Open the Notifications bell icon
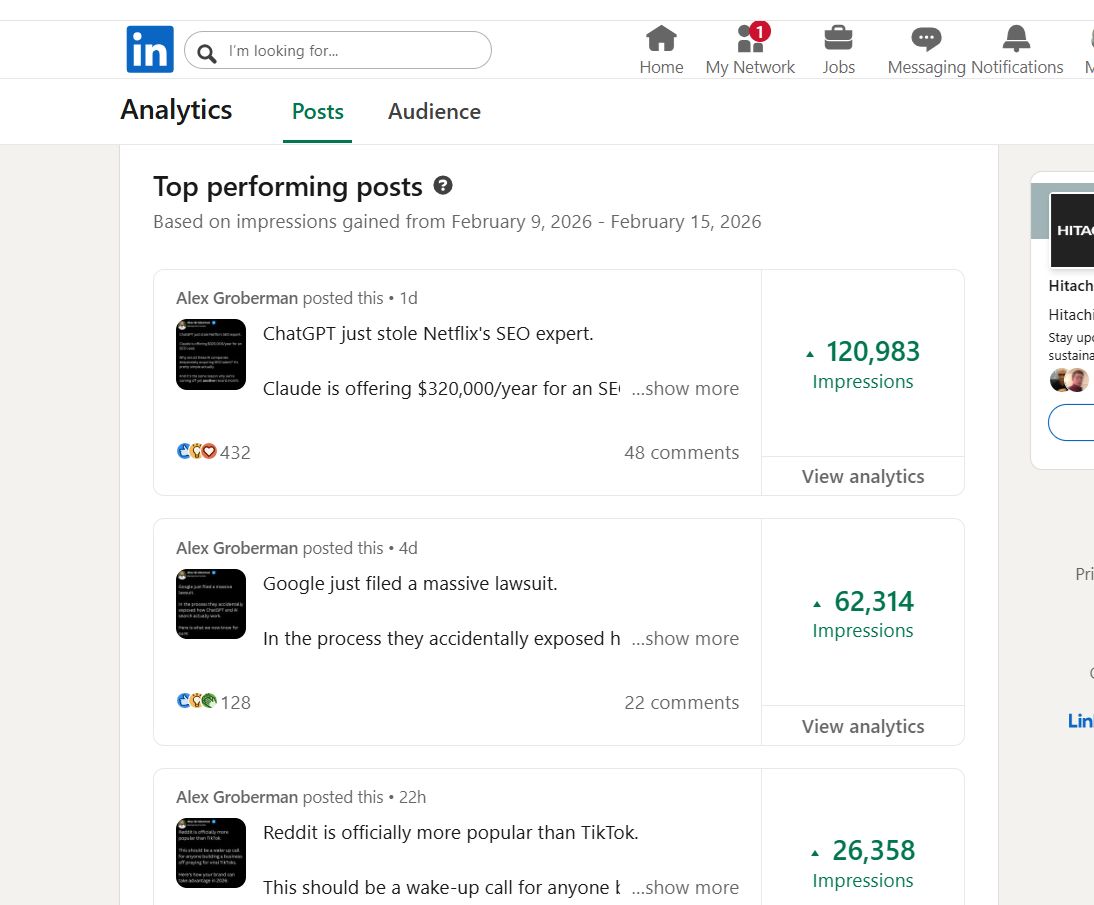The height and width of the screenshot is (905, 1094). pos(1017,39)
